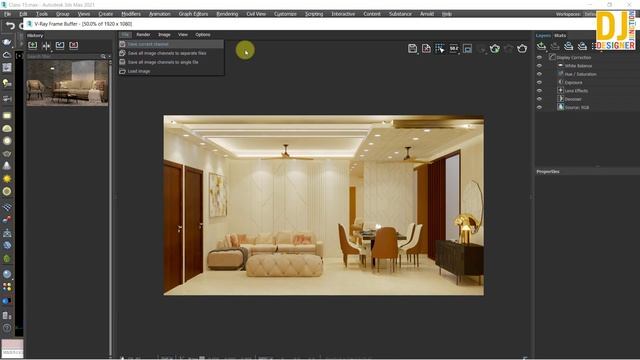
Task: Open 3ds Max Rendering menu
Action: tap(227, 14)
